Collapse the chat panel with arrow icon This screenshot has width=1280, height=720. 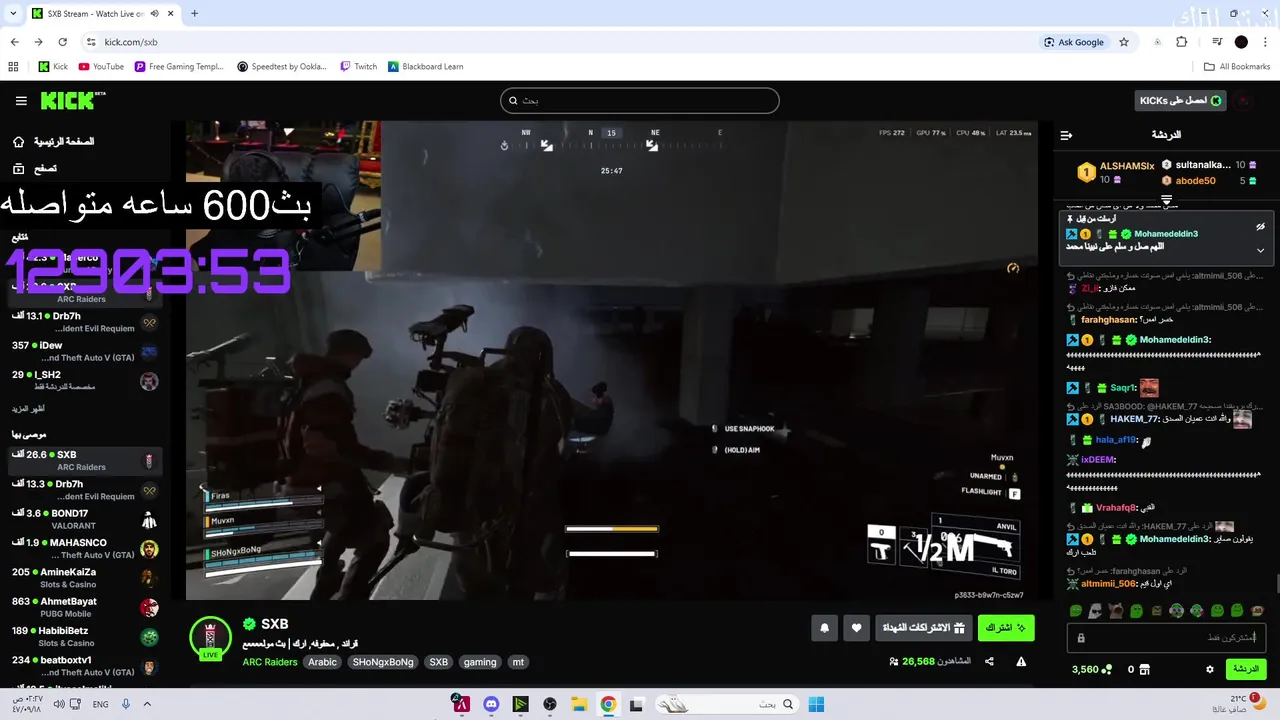coord(1066,135)
